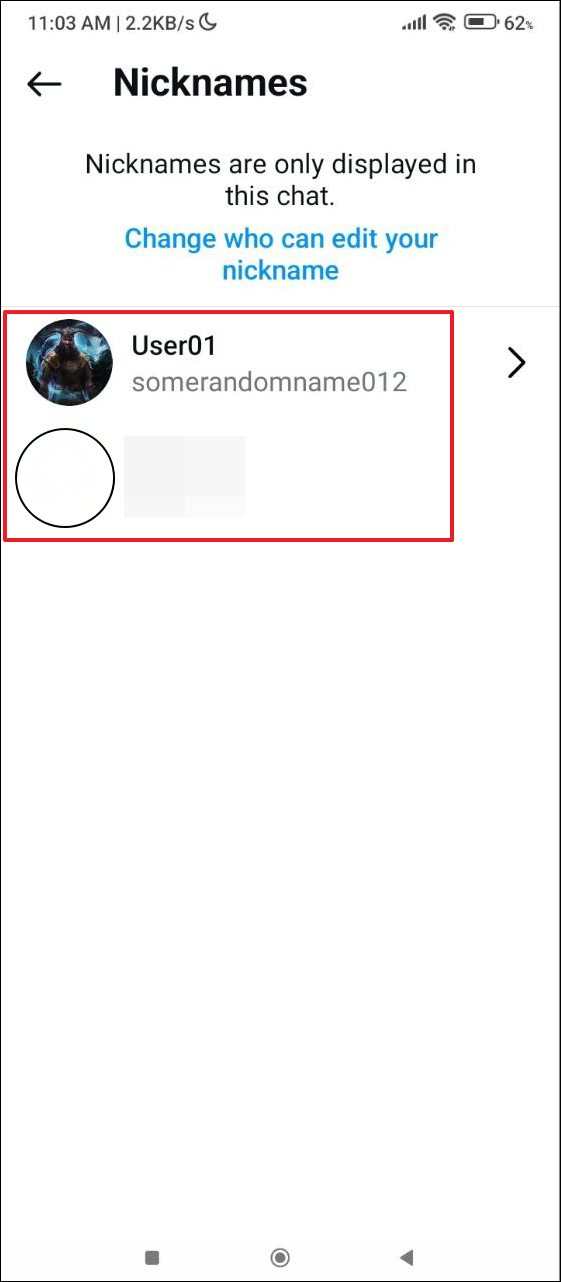Go back using the top-left arrow
561x1282 pixels.
pos(44,84)
